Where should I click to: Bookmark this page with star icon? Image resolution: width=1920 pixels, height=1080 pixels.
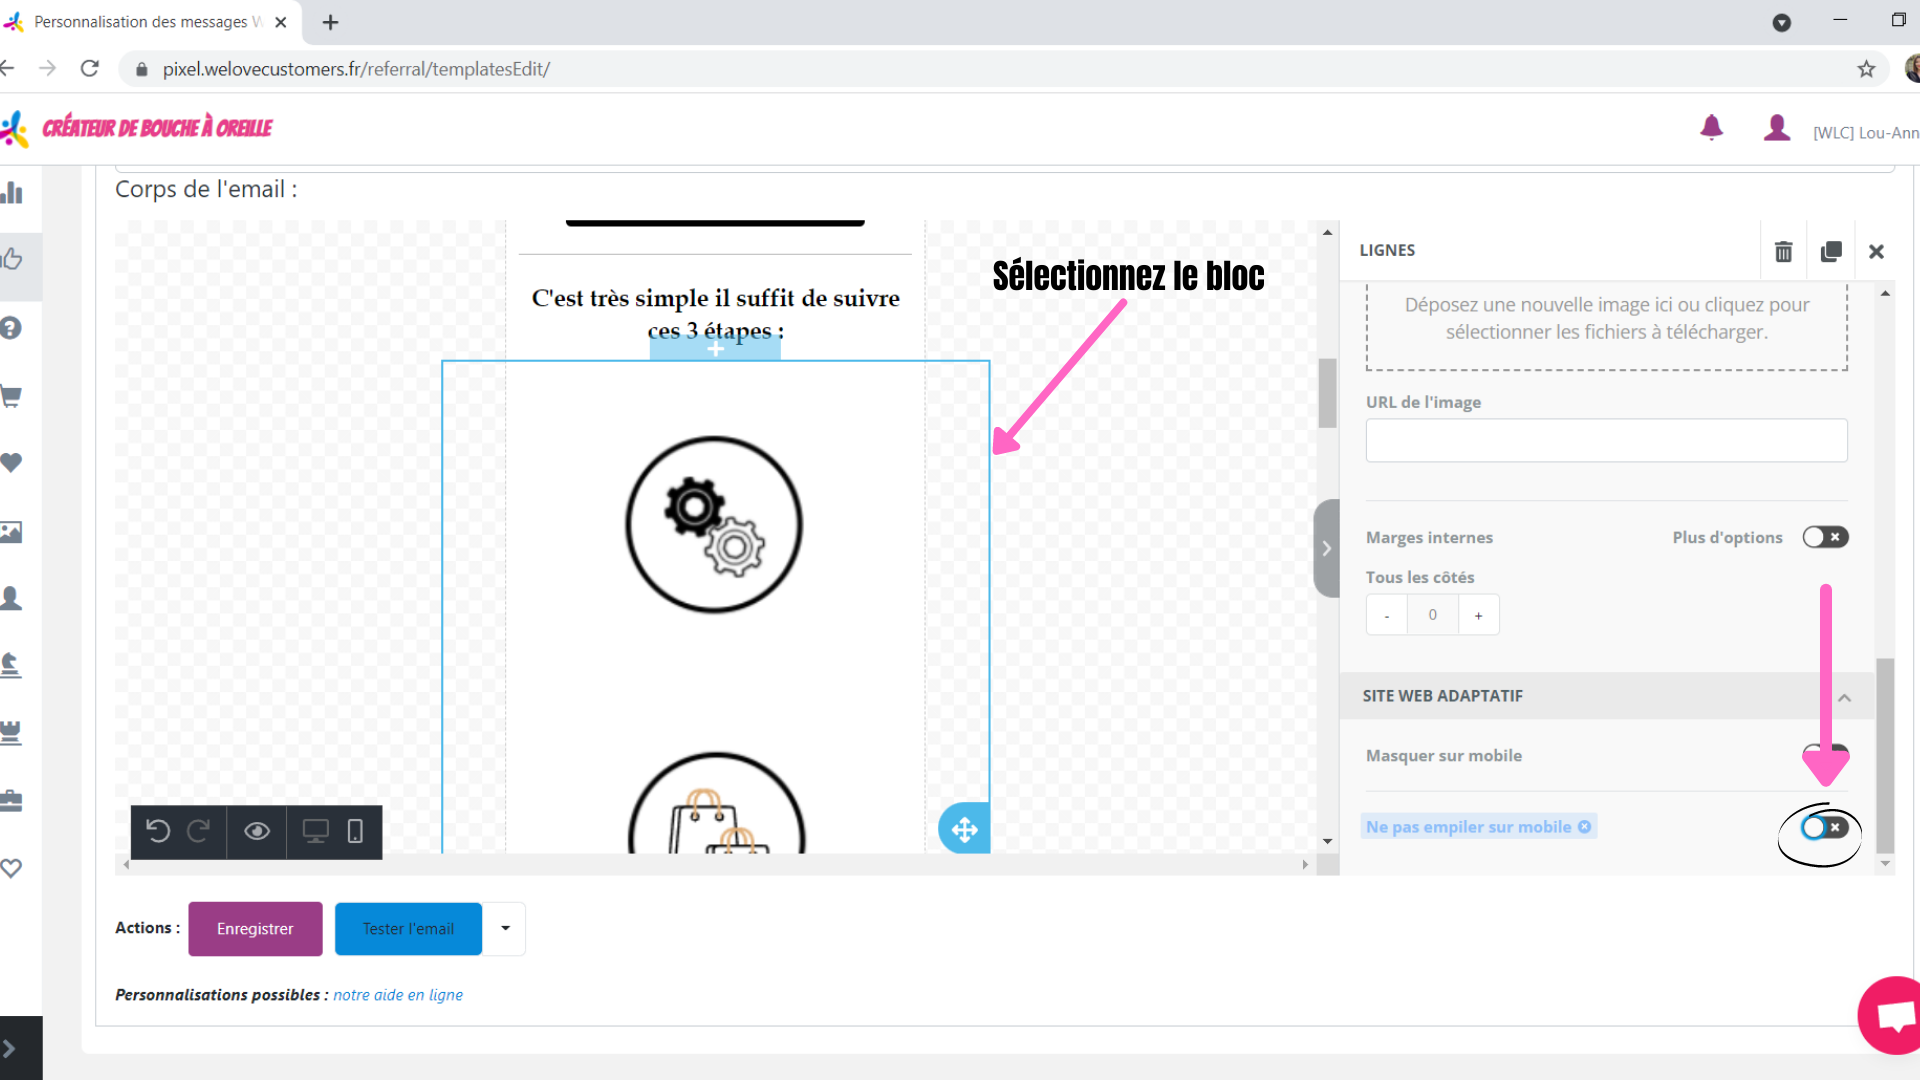(1866, 69)
